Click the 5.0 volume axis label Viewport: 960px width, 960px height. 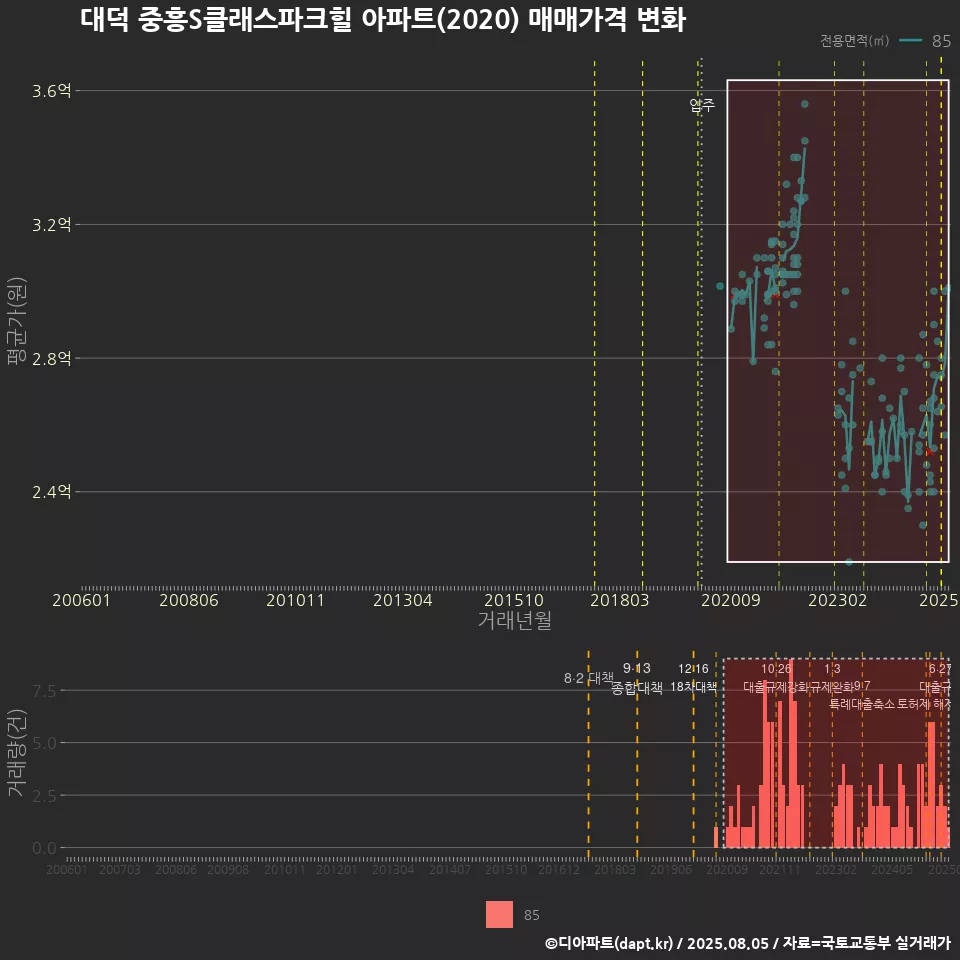pos(44,743)
